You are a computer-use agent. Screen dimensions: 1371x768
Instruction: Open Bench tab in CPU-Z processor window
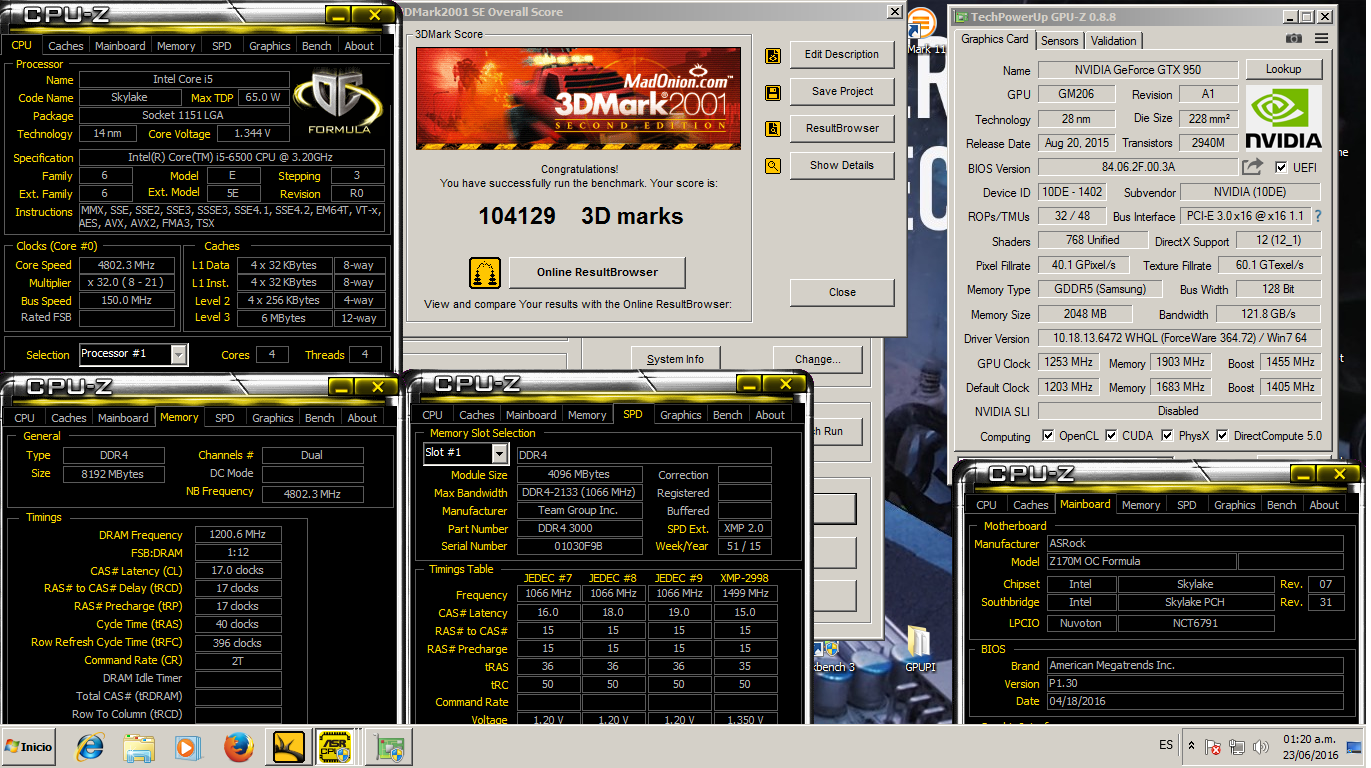pos(317,46)
